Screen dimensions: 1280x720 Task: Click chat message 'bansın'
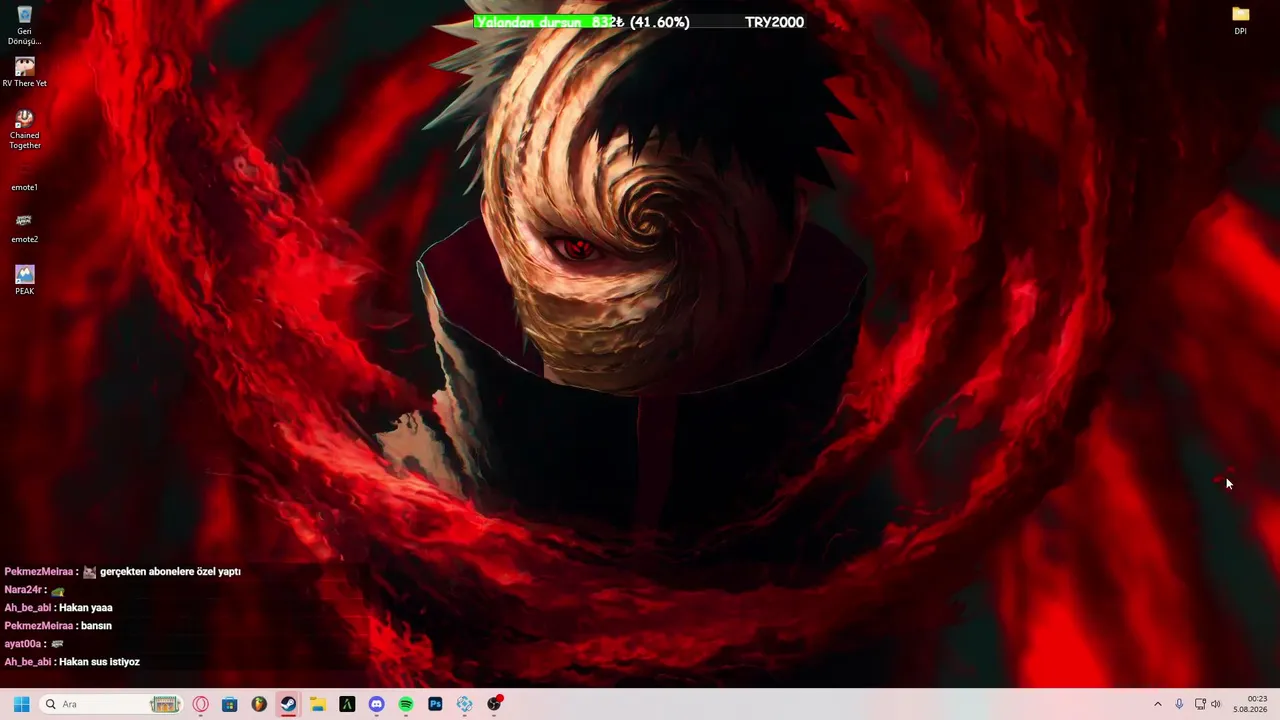click(96, 626)
